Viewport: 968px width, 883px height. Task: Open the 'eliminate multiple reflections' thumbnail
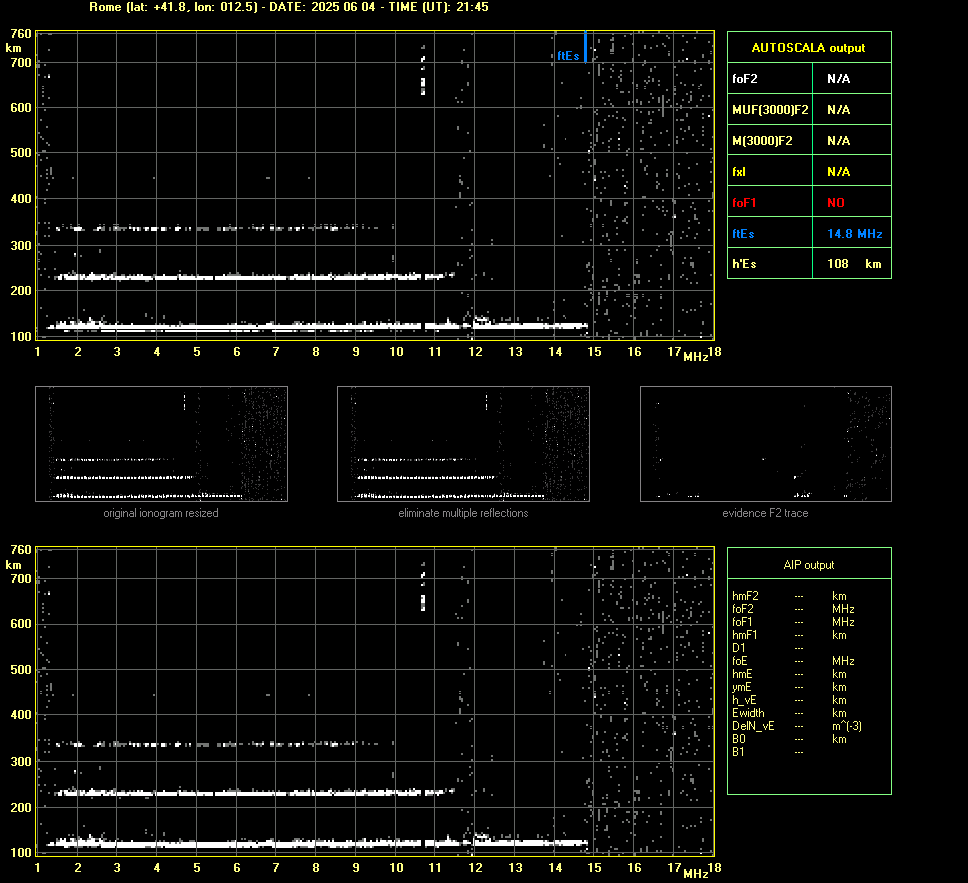(463, 444)
